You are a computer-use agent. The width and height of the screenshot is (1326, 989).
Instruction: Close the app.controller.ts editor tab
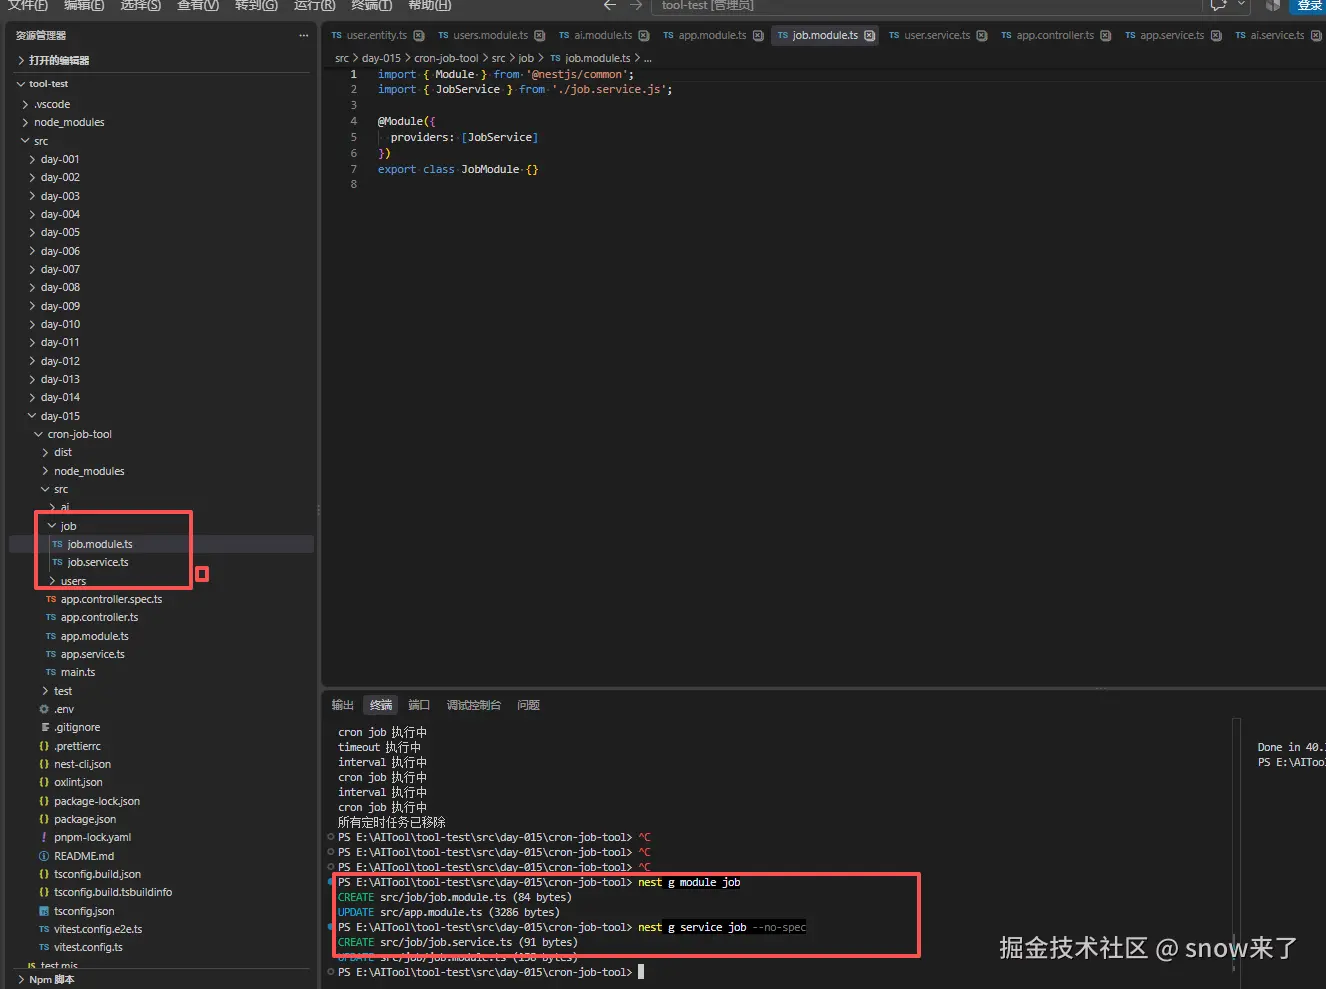click(x=1106, y=36)
